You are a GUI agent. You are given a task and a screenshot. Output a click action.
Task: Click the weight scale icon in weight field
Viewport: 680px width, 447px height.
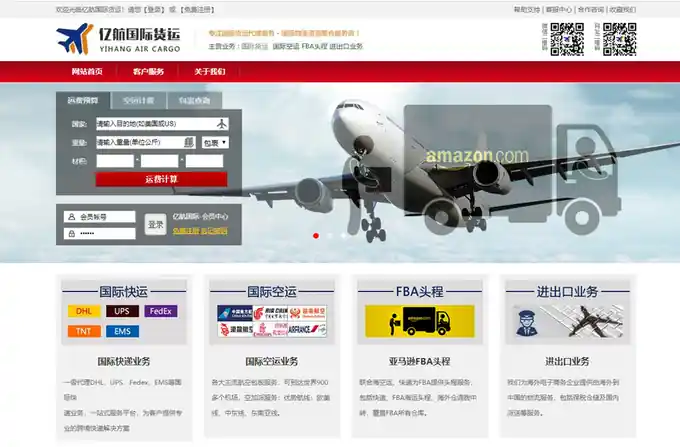[x=189, y=142]
